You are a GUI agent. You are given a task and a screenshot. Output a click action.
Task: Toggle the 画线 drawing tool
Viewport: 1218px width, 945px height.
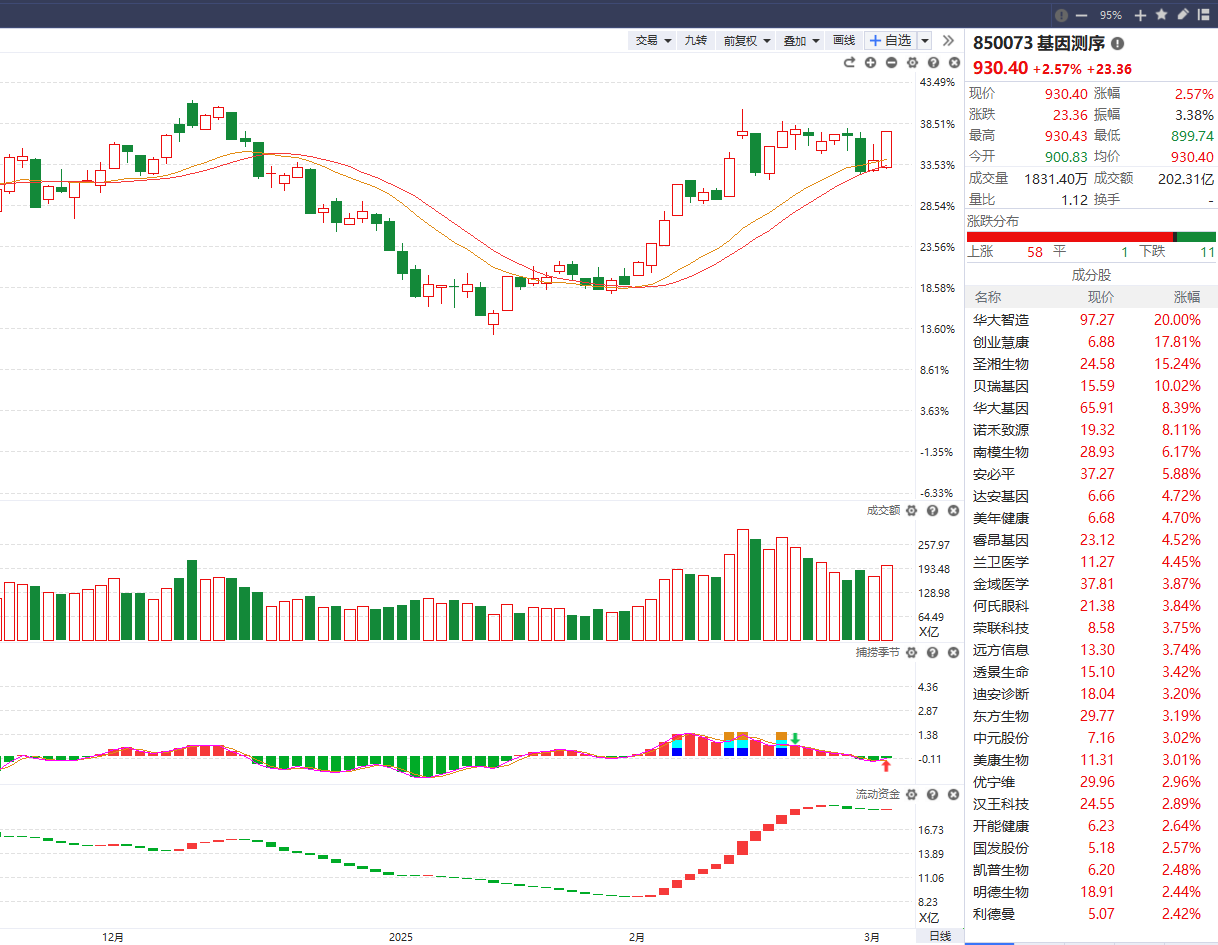point(844,40)
